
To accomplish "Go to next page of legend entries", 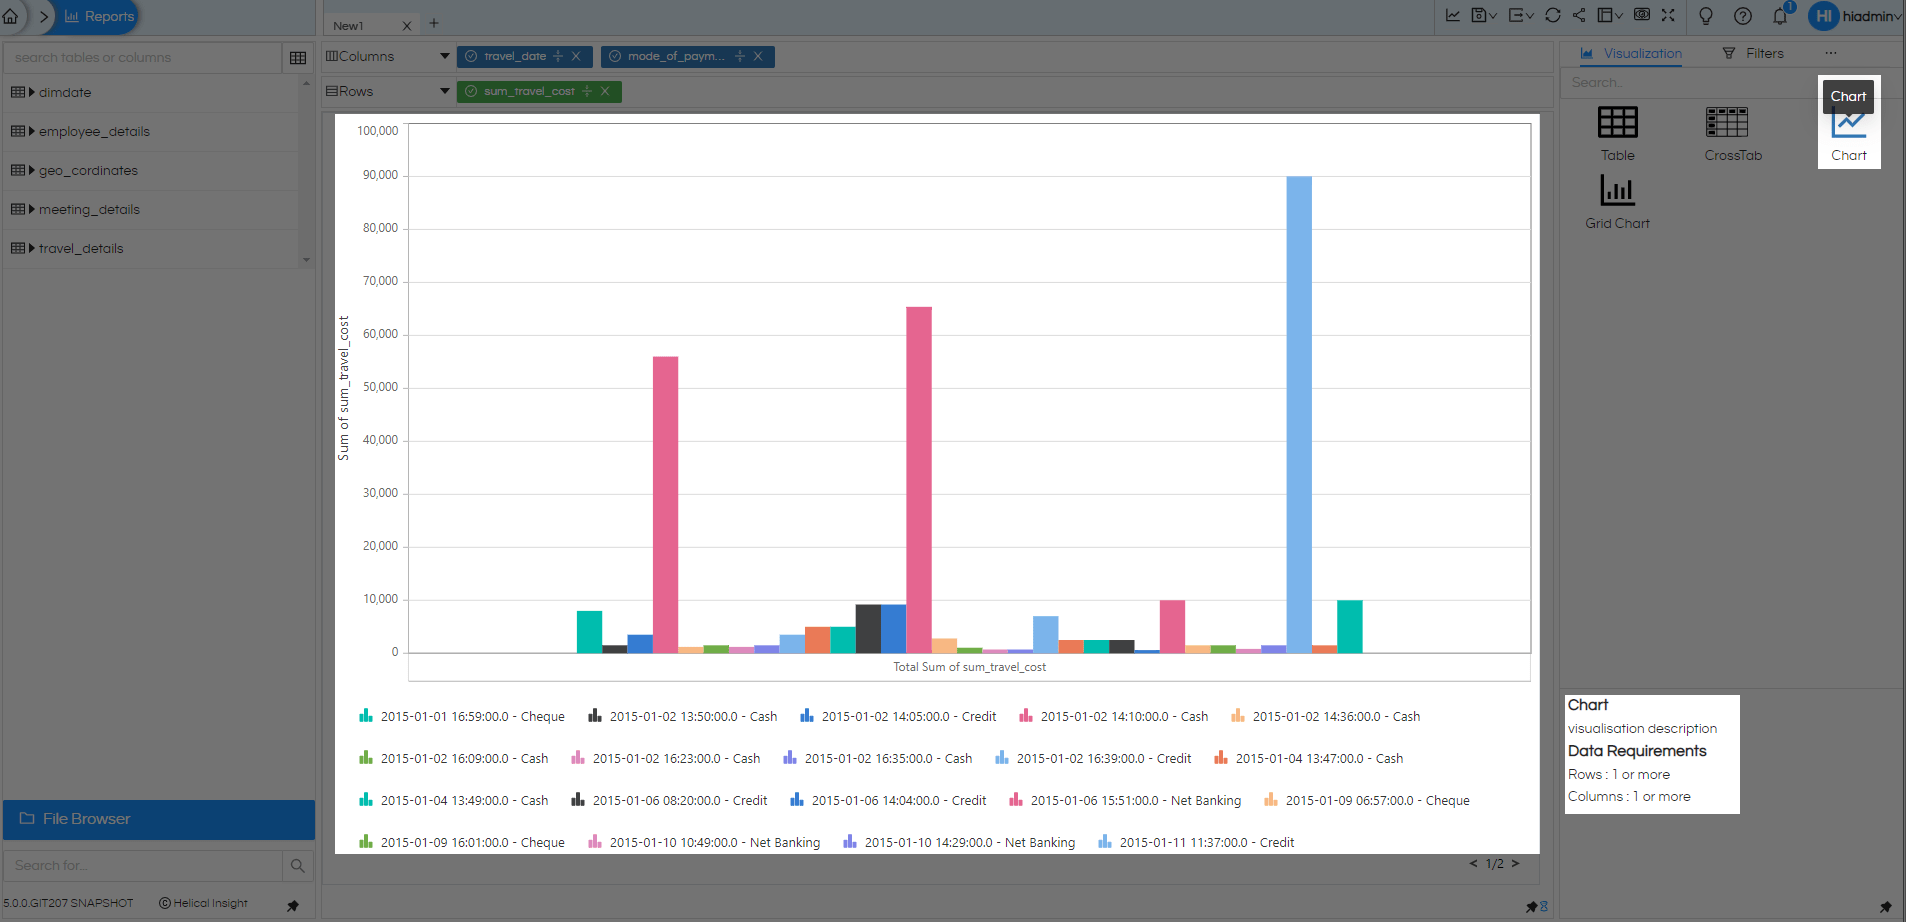I will tap(1515, 863).
